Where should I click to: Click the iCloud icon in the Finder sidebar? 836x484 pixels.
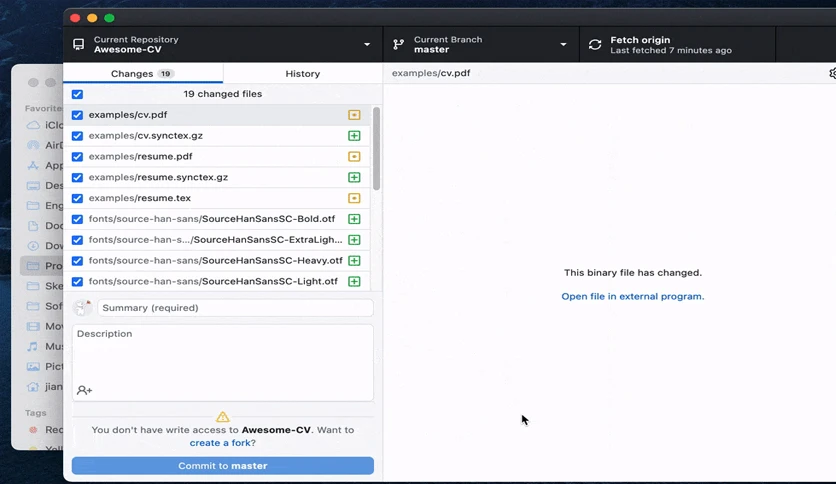click(x=33, y=125)
